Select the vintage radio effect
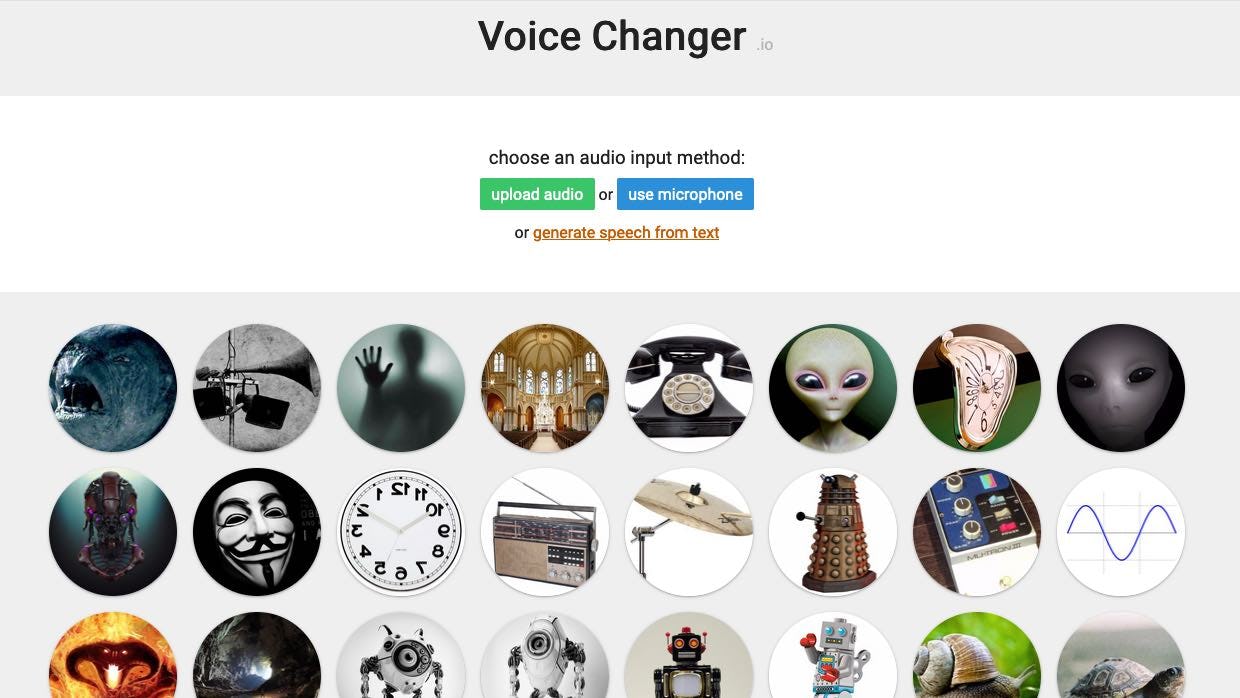 [545, 532]
